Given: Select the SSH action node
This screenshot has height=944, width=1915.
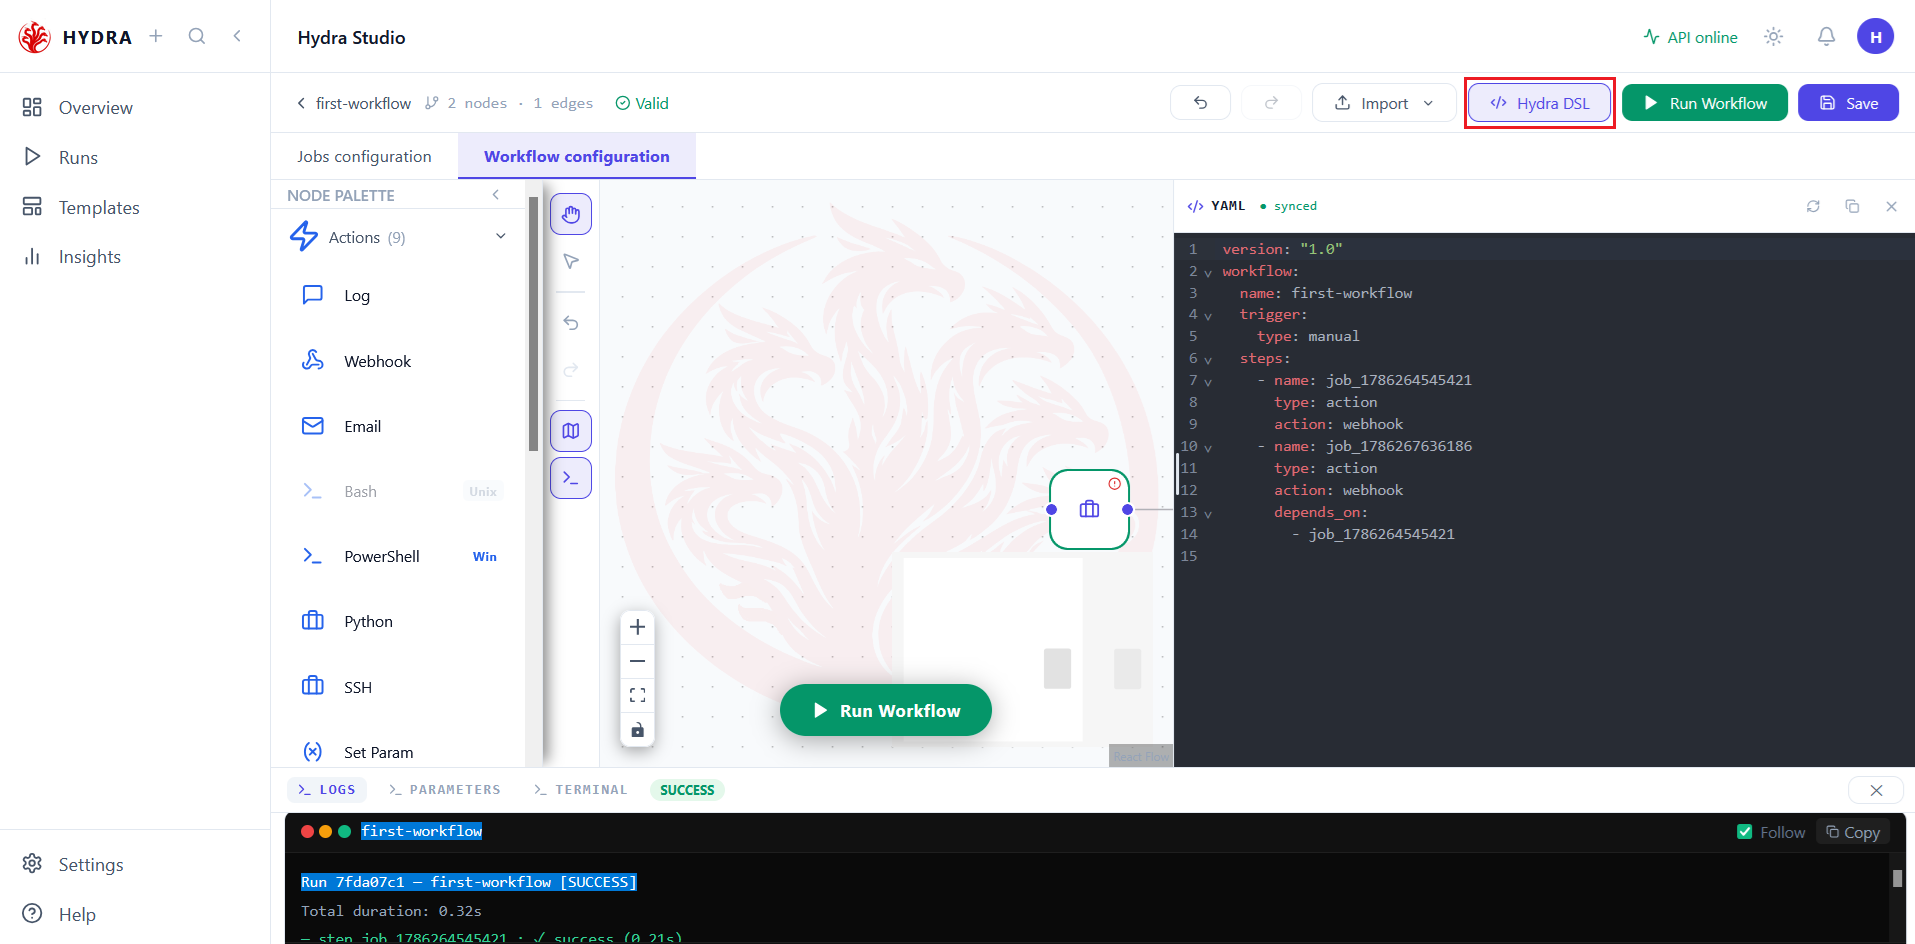Looking at the screenshot, I should point(400,687).
